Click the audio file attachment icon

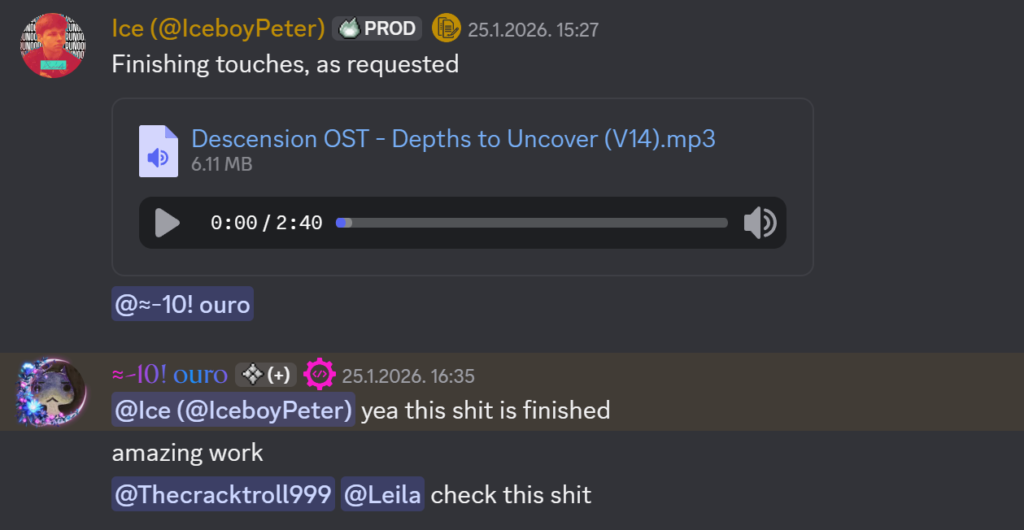pos(158,151)
